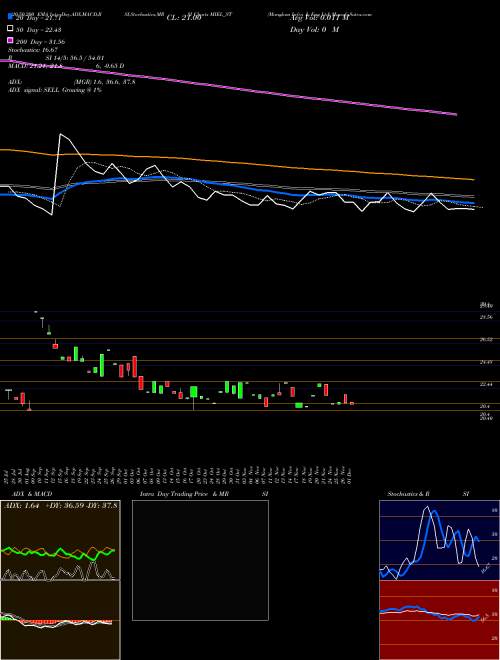
Task: Click the 'CL: 21.00' closing price label
Action: pos(184,18)
